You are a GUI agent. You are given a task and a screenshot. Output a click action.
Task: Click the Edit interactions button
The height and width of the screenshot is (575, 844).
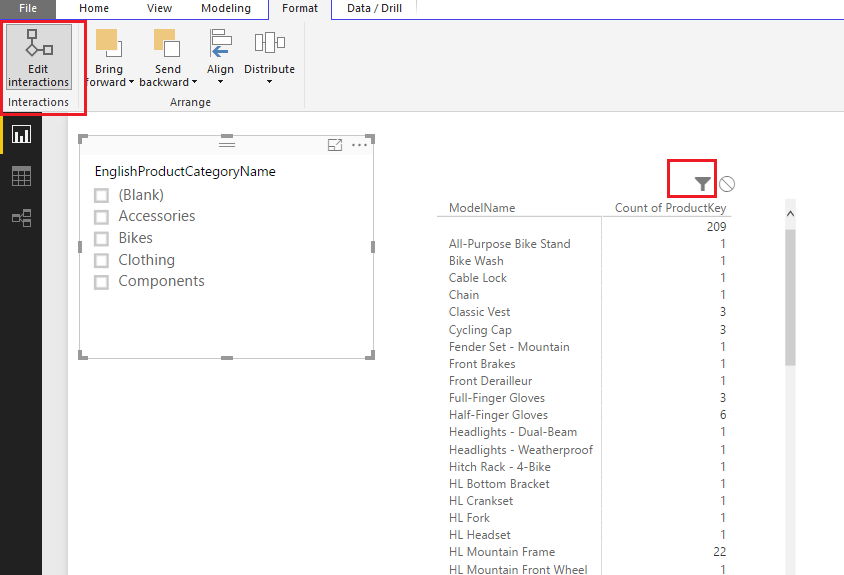tap(38, 57)
